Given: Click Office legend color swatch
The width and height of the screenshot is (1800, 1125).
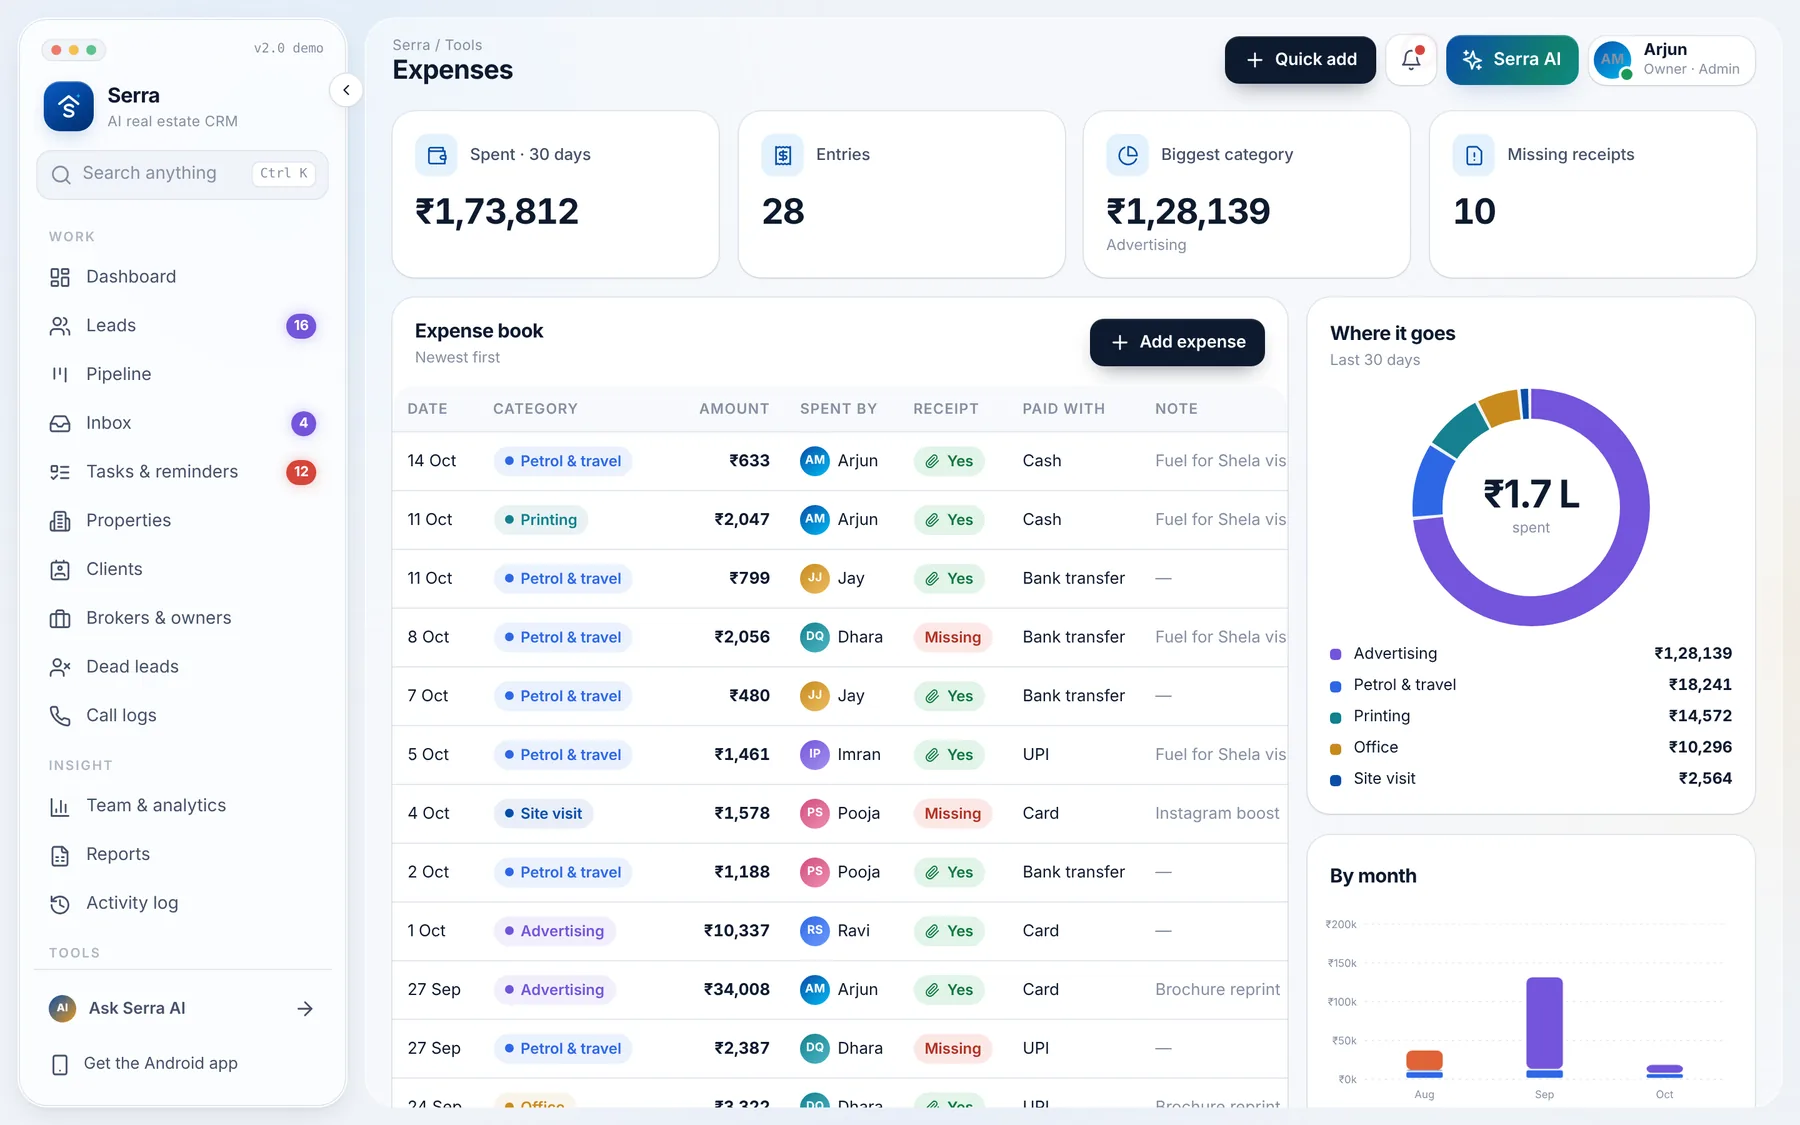Looking at the screenshot, I should click(1335, 748).
